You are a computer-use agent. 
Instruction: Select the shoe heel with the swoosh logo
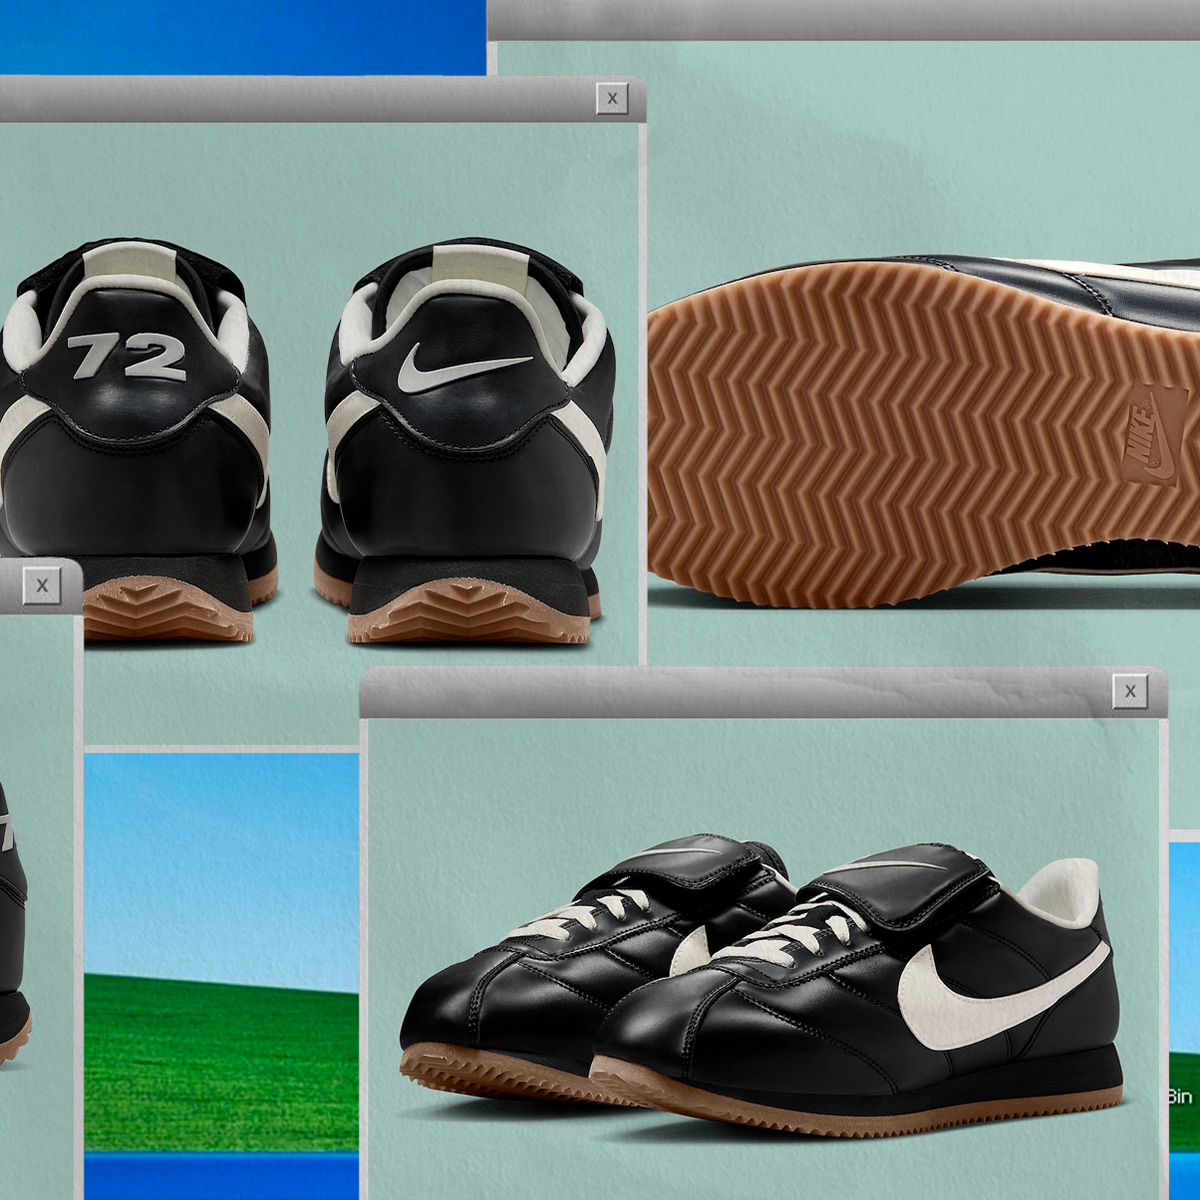tap(465, 440)
